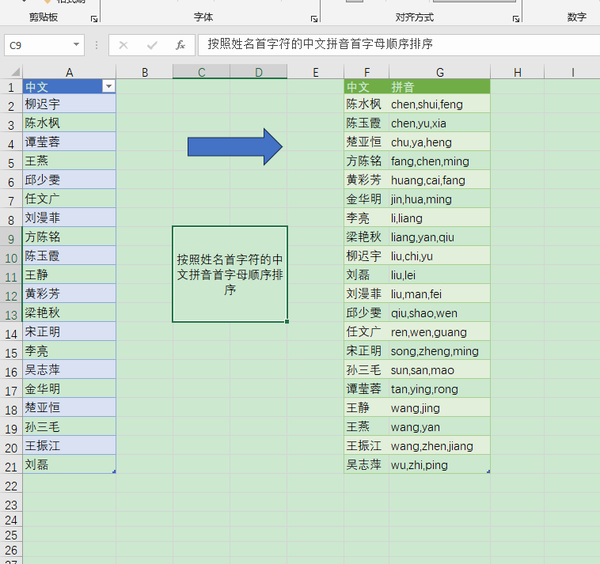Click cell fang,chen,ming
Image resolution: width=600 pixels, height=564 pixels.
[x=440, y=161]
